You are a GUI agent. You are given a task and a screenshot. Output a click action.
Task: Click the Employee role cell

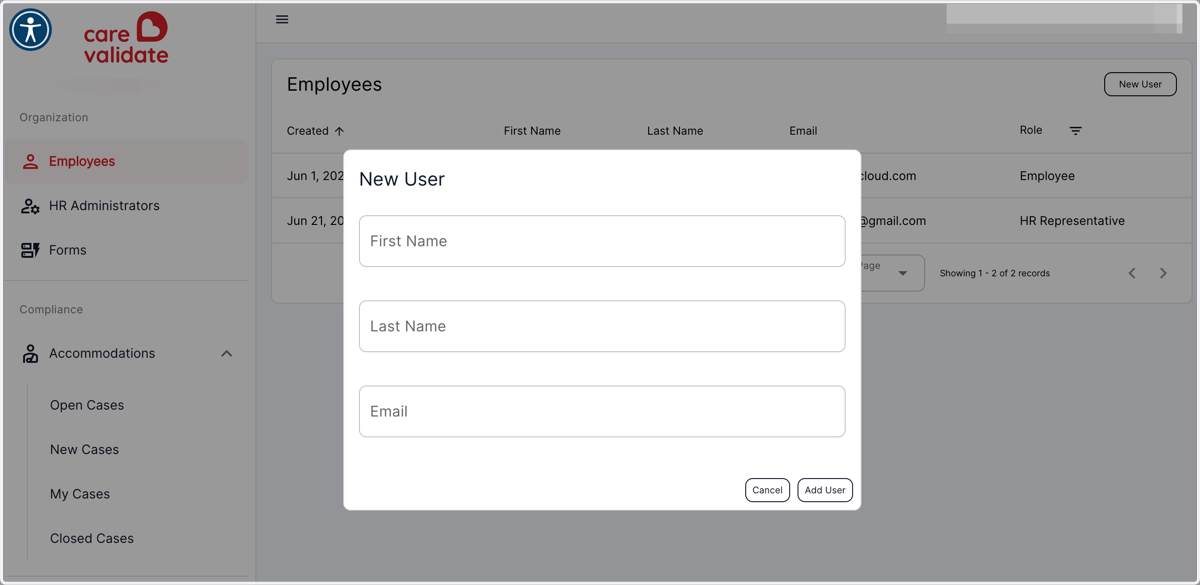[1047, 176]
